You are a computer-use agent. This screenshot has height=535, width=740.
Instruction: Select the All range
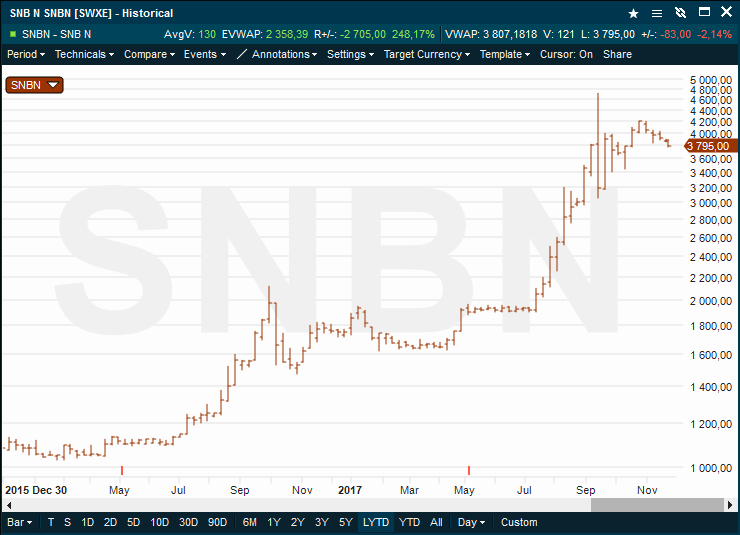[x=436, y=522]
